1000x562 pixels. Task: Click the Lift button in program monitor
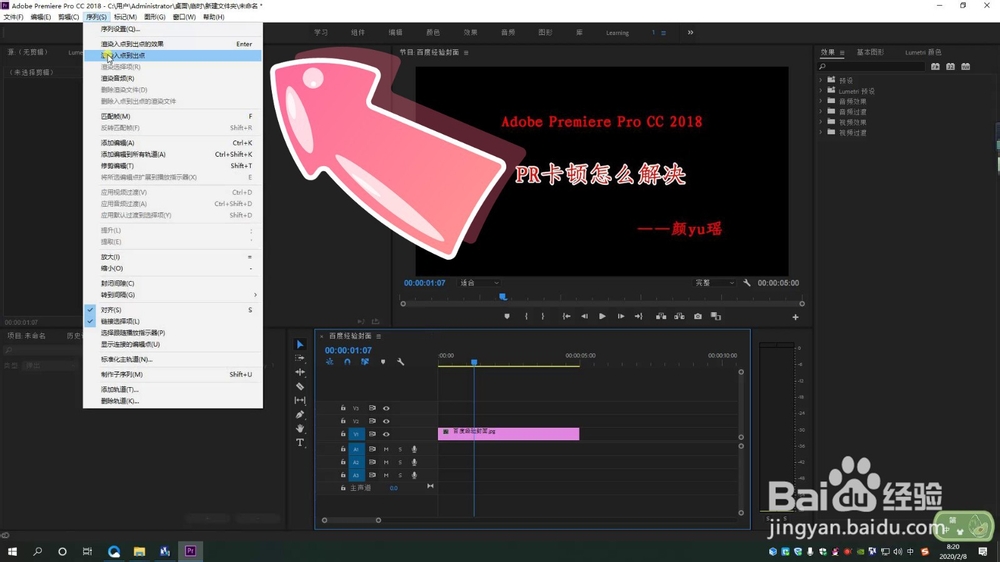click(661, 316)
